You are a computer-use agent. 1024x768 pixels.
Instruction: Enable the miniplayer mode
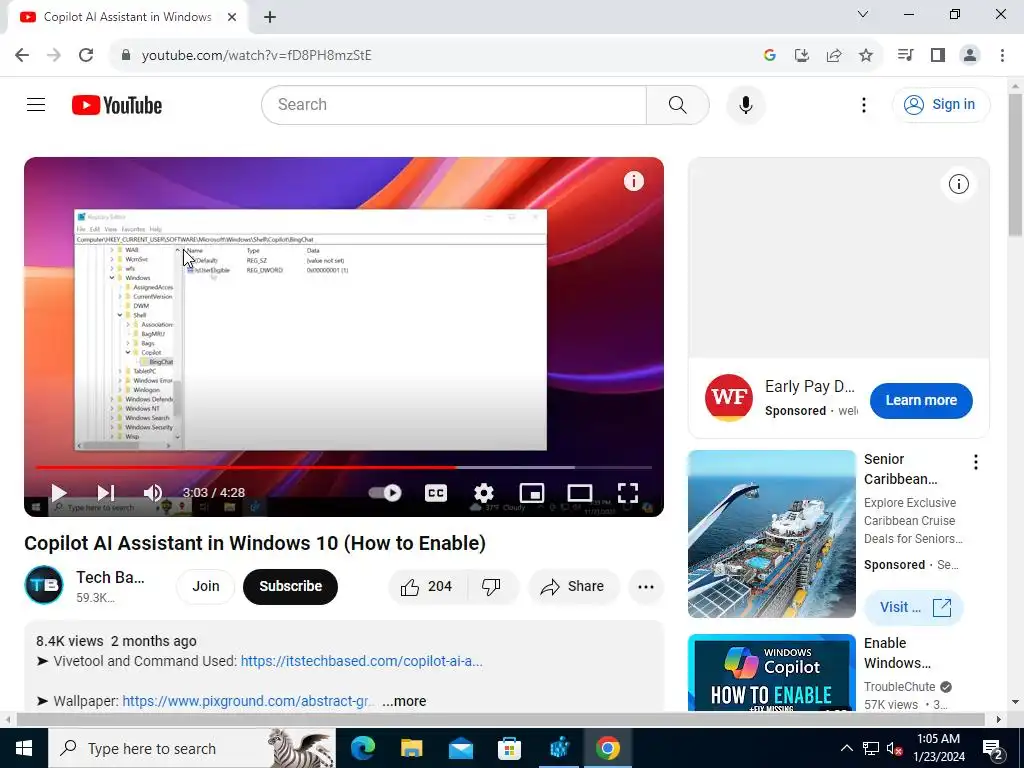click(x=532, y=492)
